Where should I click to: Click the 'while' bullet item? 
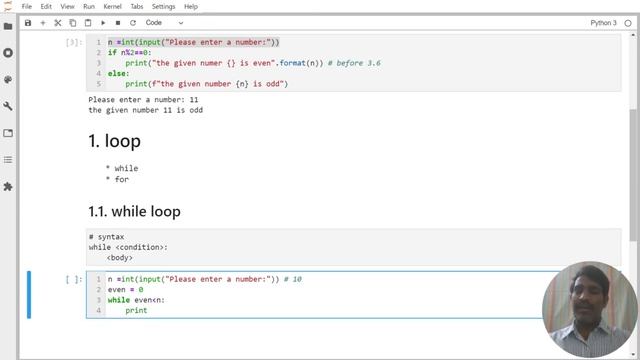tap(126, 168)
